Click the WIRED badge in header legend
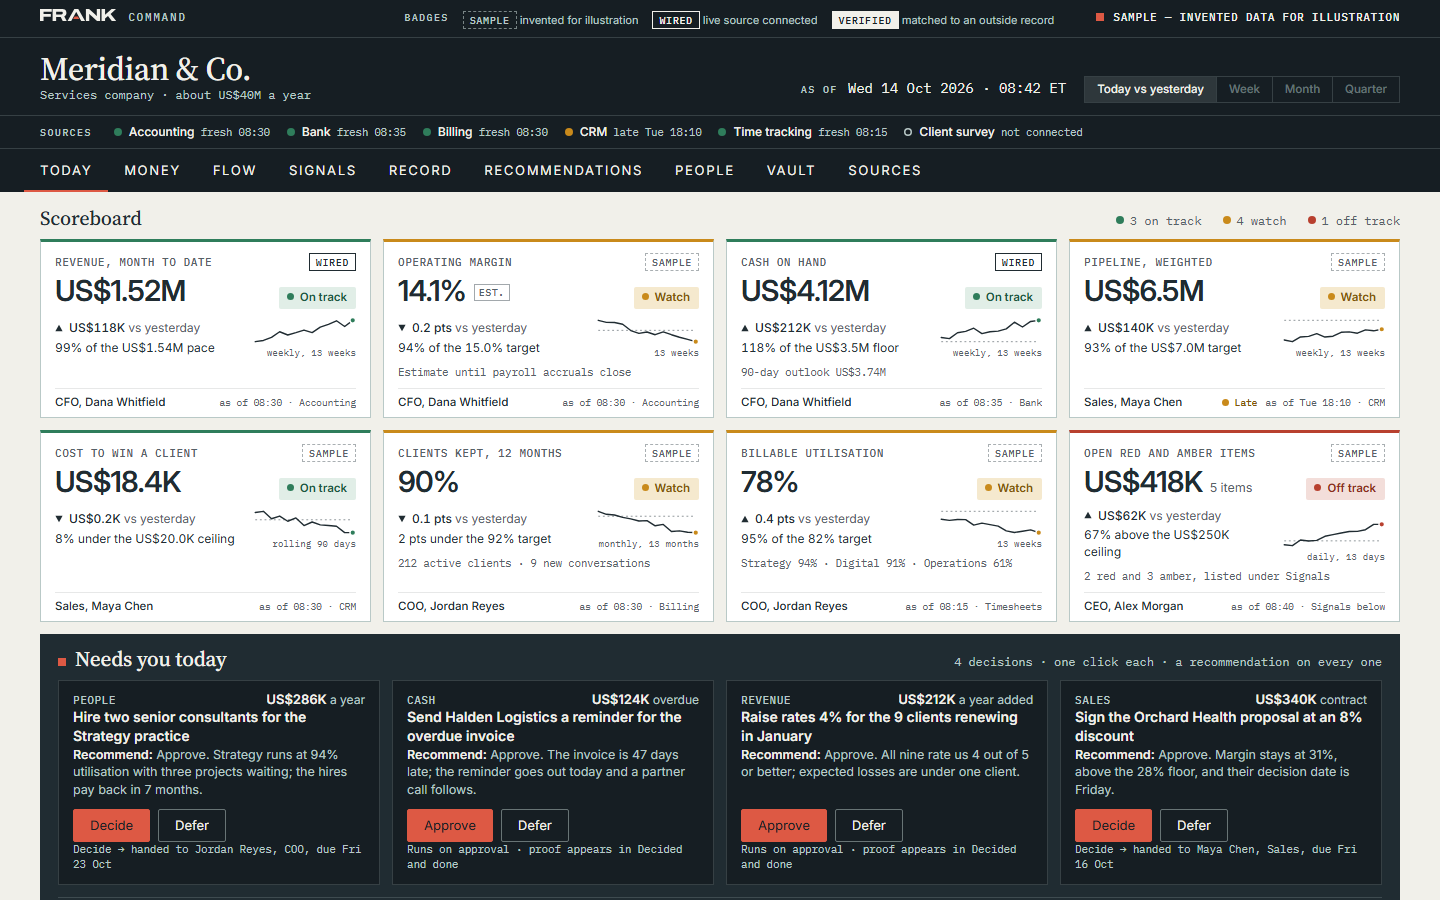This screenshot has width=1440, height=900. 676,20
